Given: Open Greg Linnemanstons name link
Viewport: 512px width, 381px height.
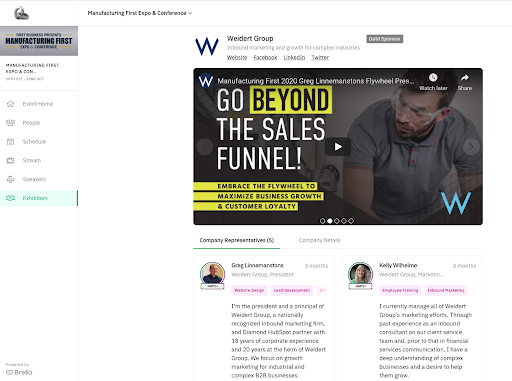Looking at the screenshot, I should (257, 265).
